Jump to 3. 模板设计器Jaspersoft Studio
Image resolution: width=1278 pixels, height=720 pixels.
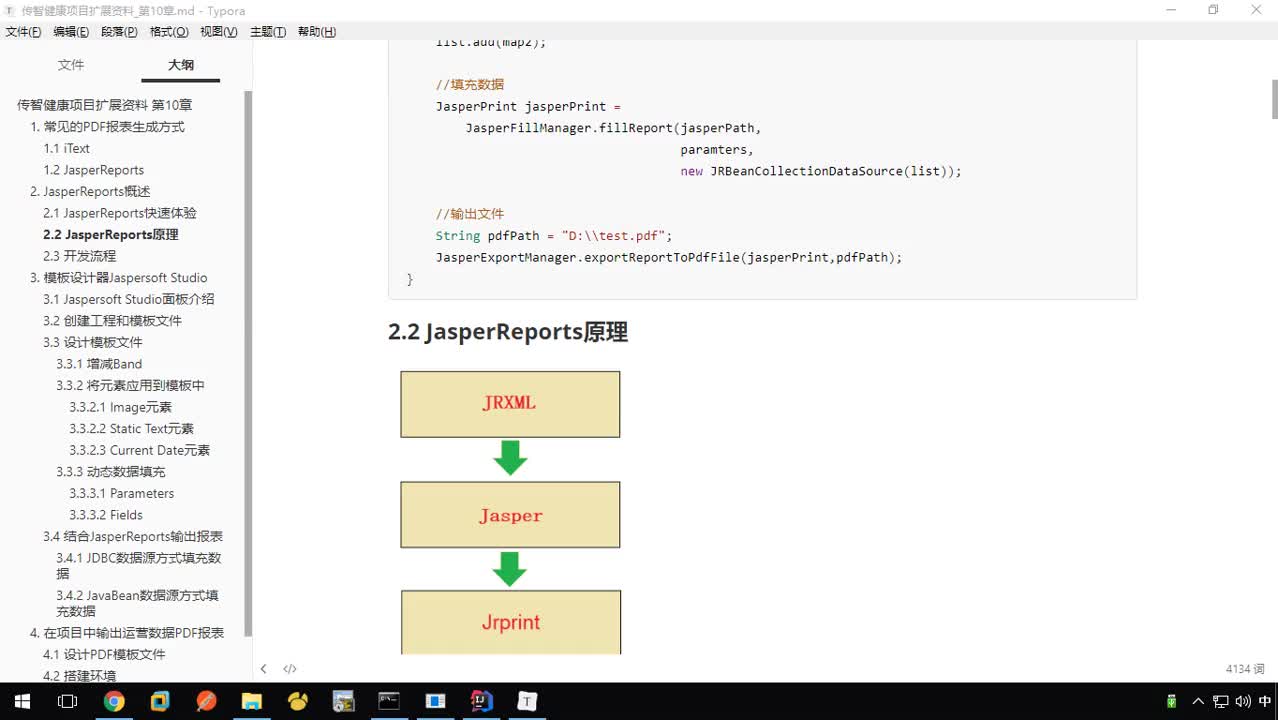pos(119,278)
